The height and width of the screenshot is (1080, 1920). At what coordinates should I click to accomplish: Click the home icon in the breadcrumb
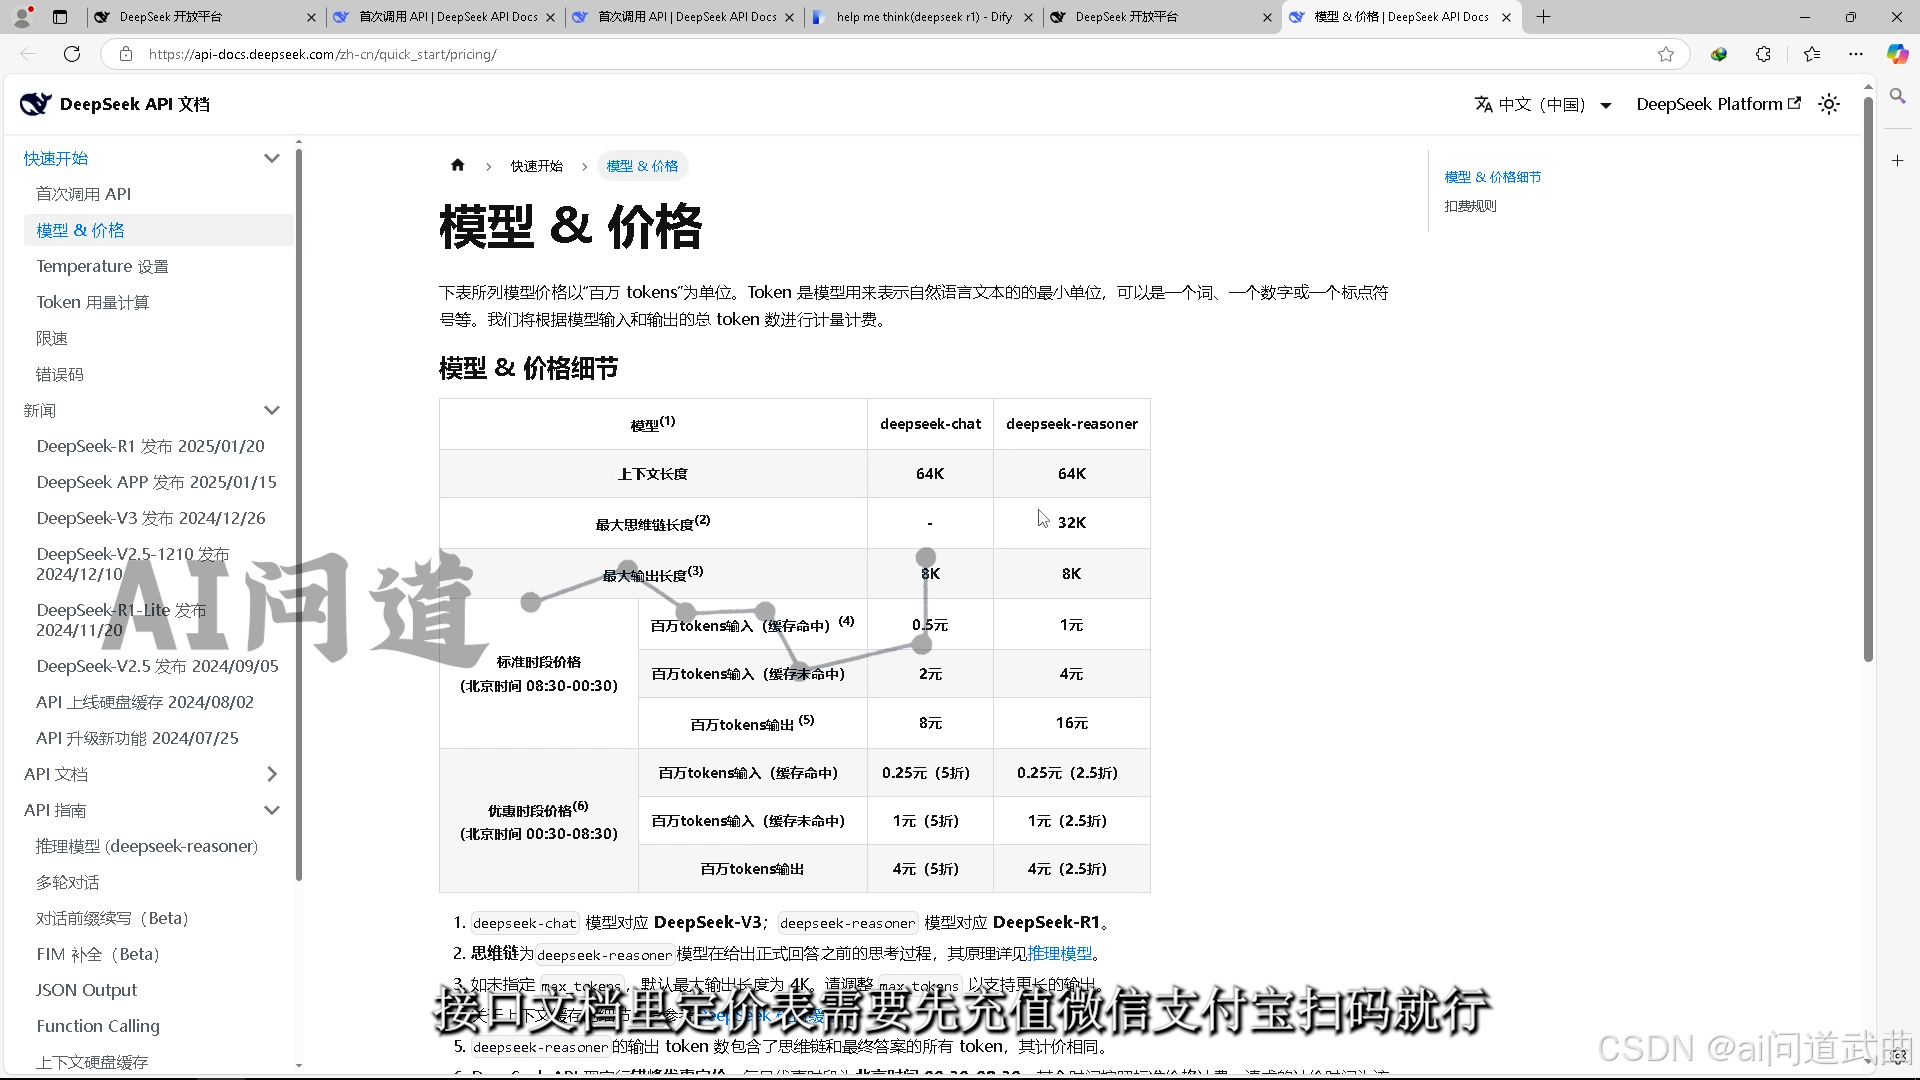[x=457, y=165]
